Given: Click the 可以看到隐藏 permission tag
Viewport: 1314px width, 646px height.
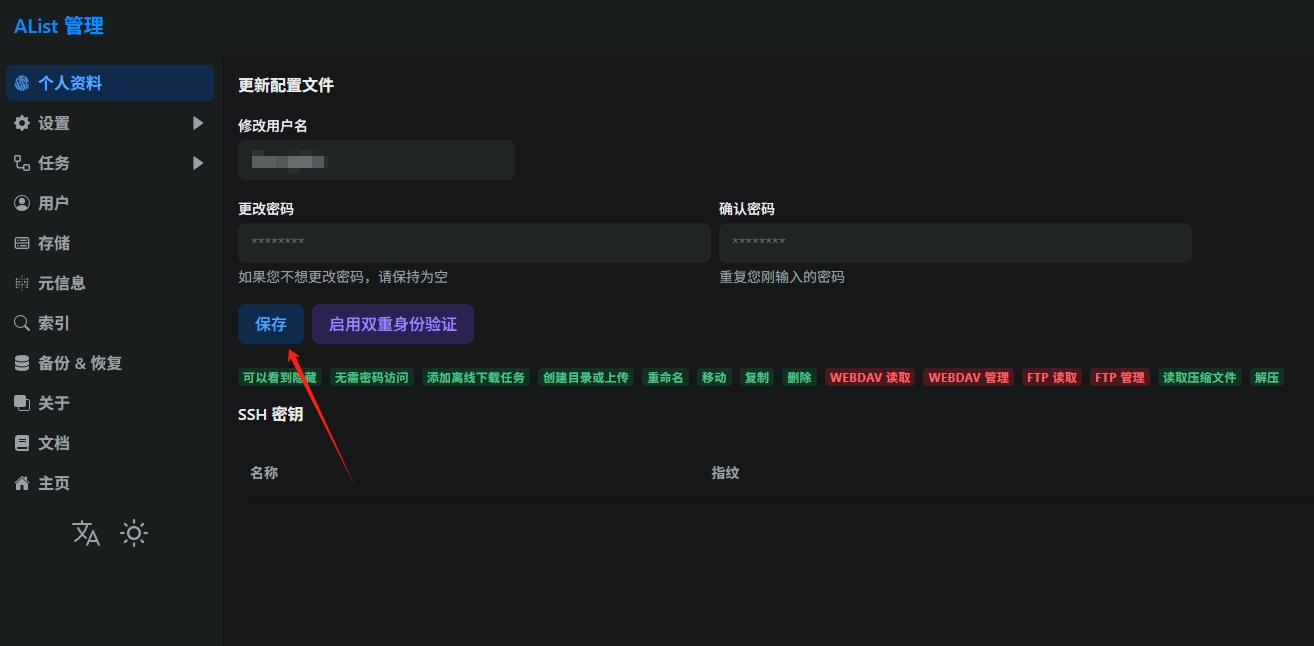Looking at the screenshot, I should point(280,378).
